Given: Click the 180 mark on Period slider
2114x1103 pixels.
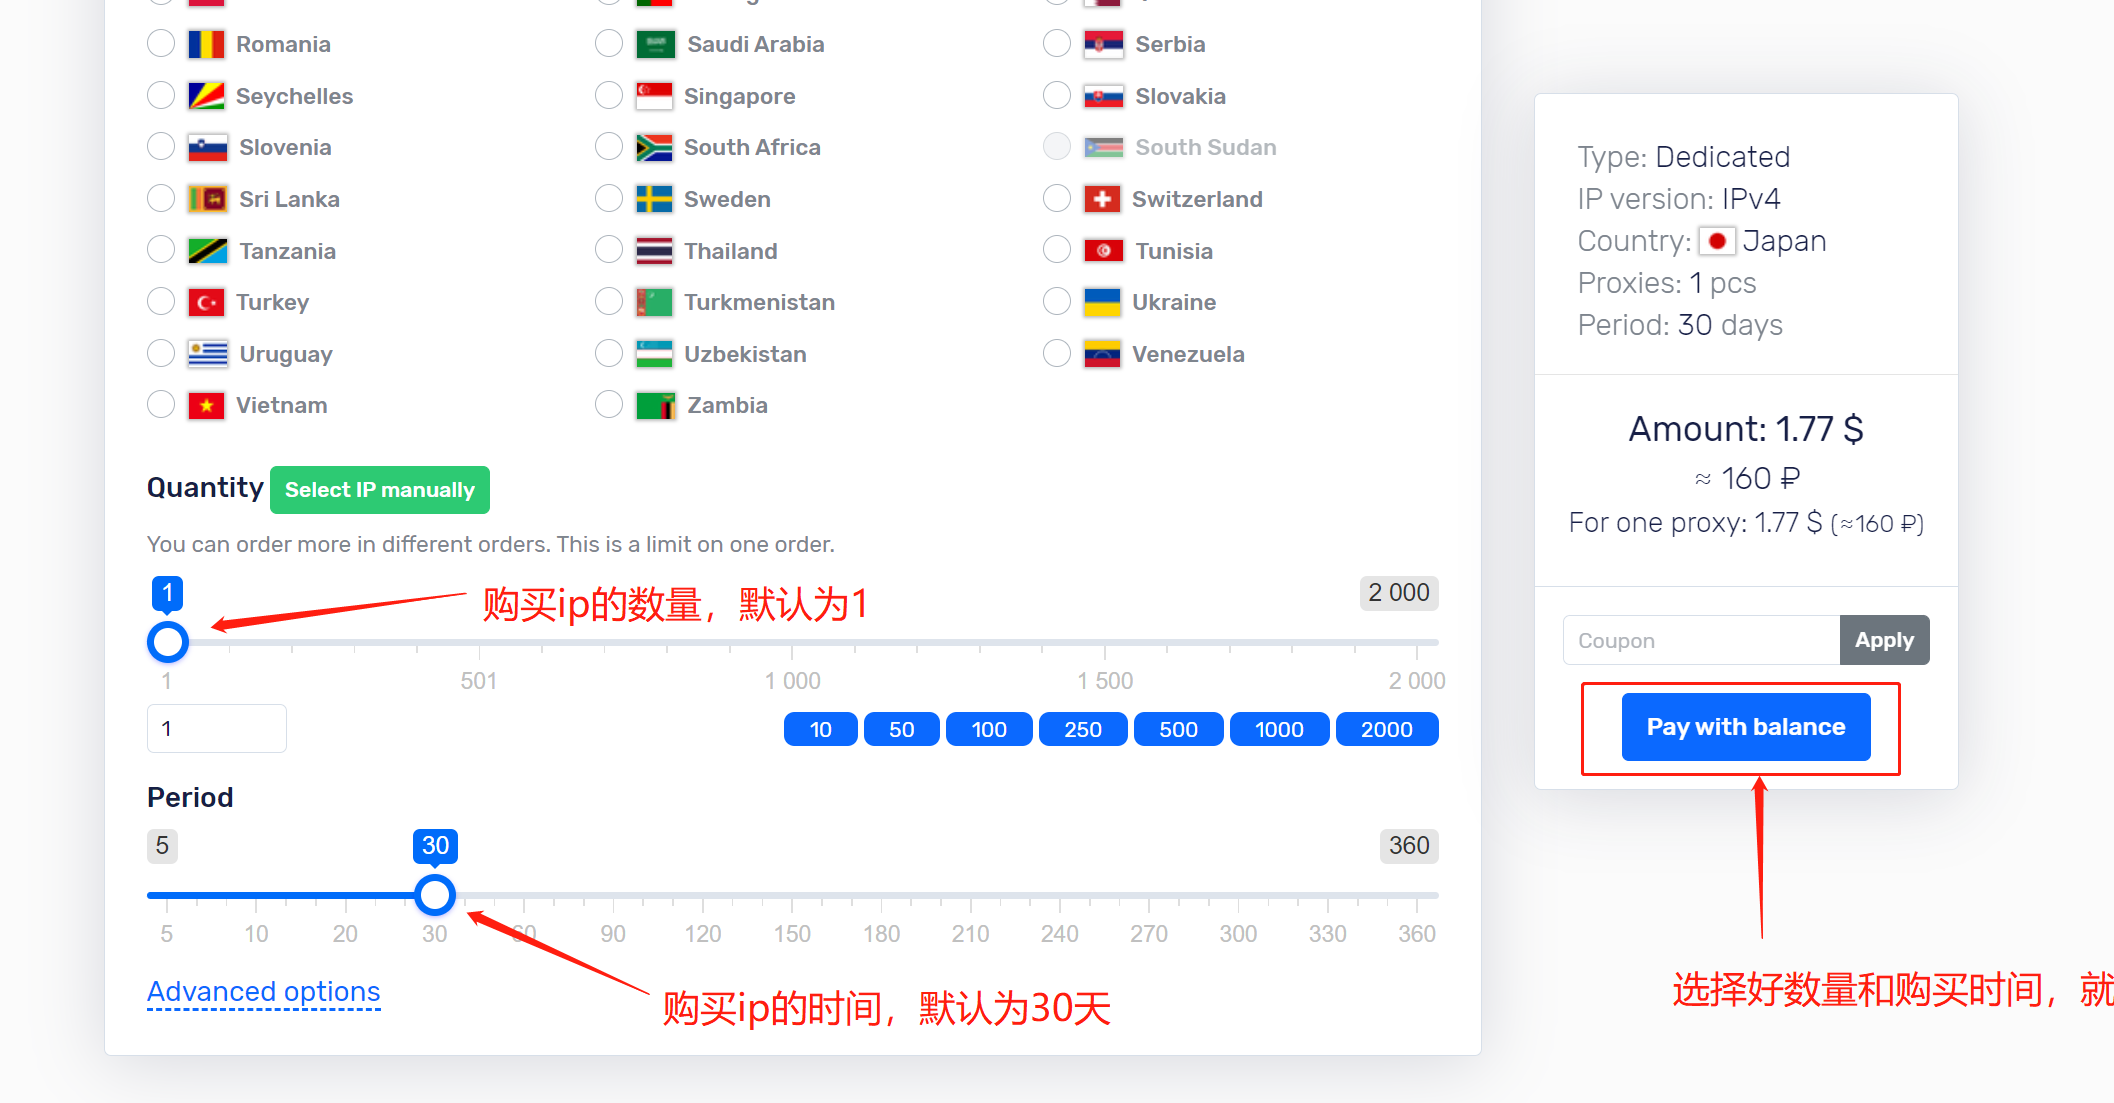Looking at the screenshot, I should pyautogui.click(x=882, y=934).
